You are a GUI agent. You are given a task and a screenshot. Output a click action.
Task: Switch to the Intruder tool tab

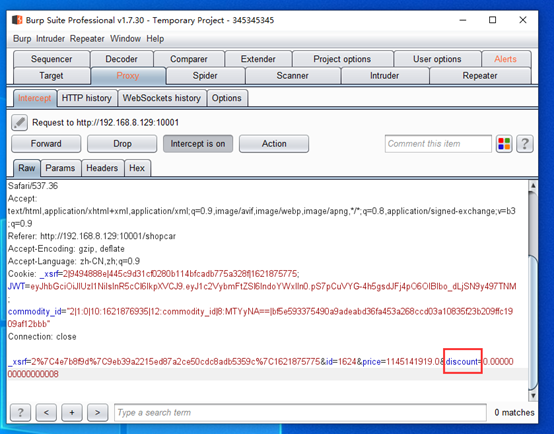[x=385, y=76]
